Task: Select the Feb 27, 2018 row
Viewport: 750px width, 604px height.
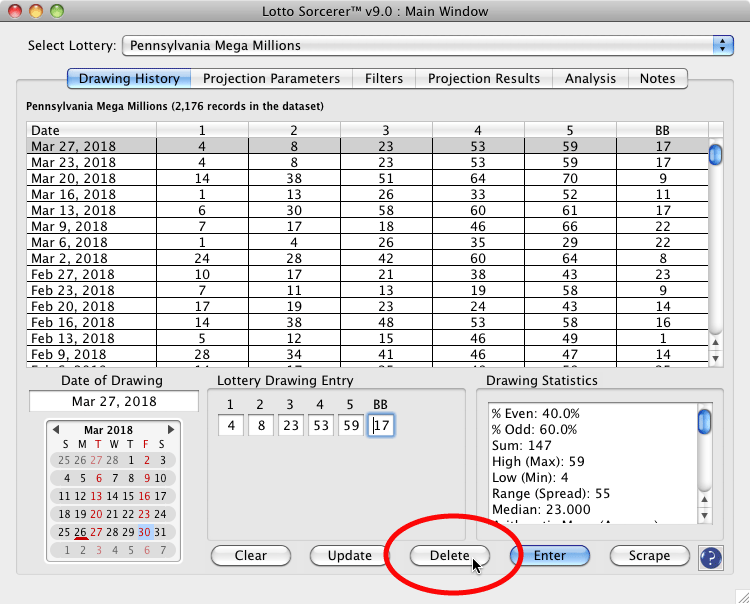Action: (367, 274)
